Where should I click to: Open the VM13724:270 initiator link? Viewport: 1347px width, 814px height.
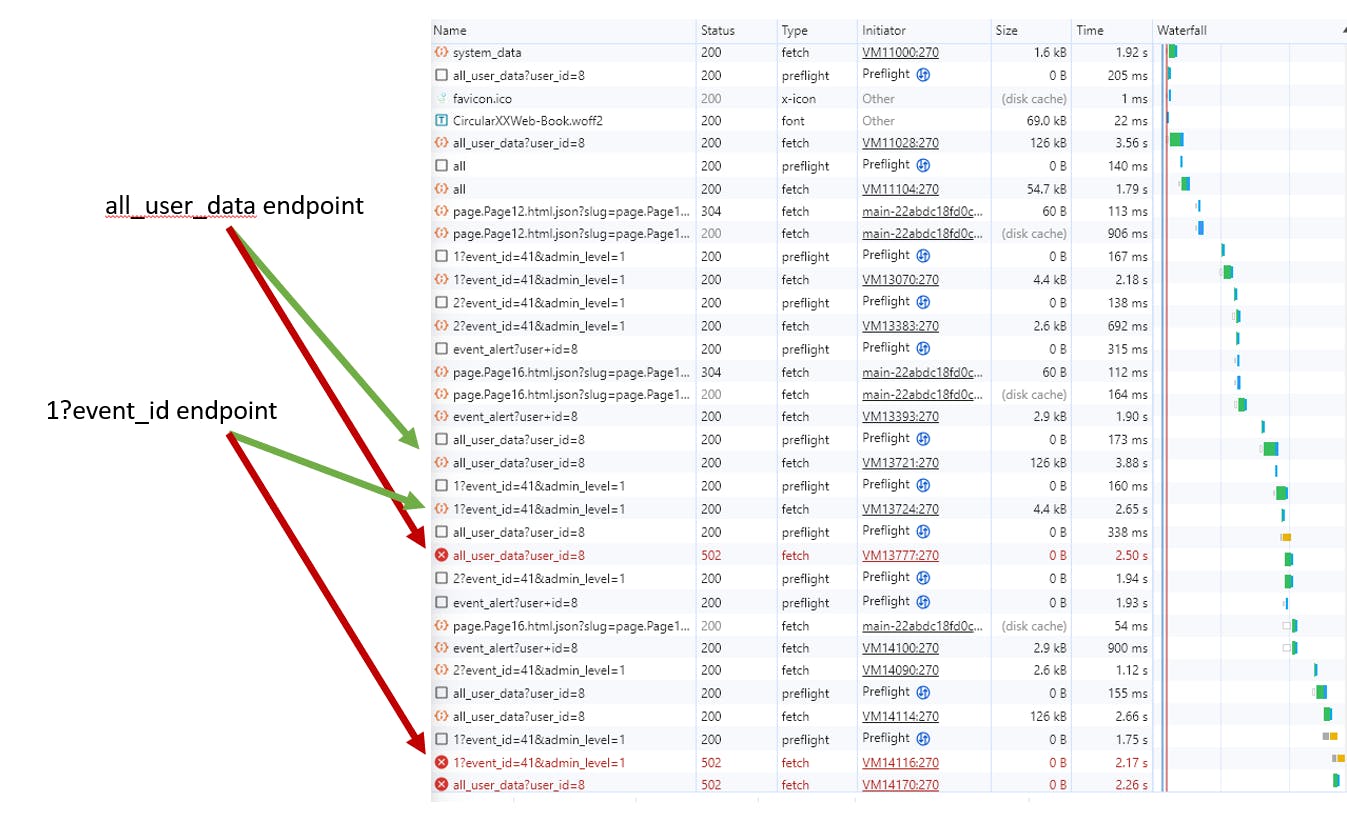click(900, 509)
